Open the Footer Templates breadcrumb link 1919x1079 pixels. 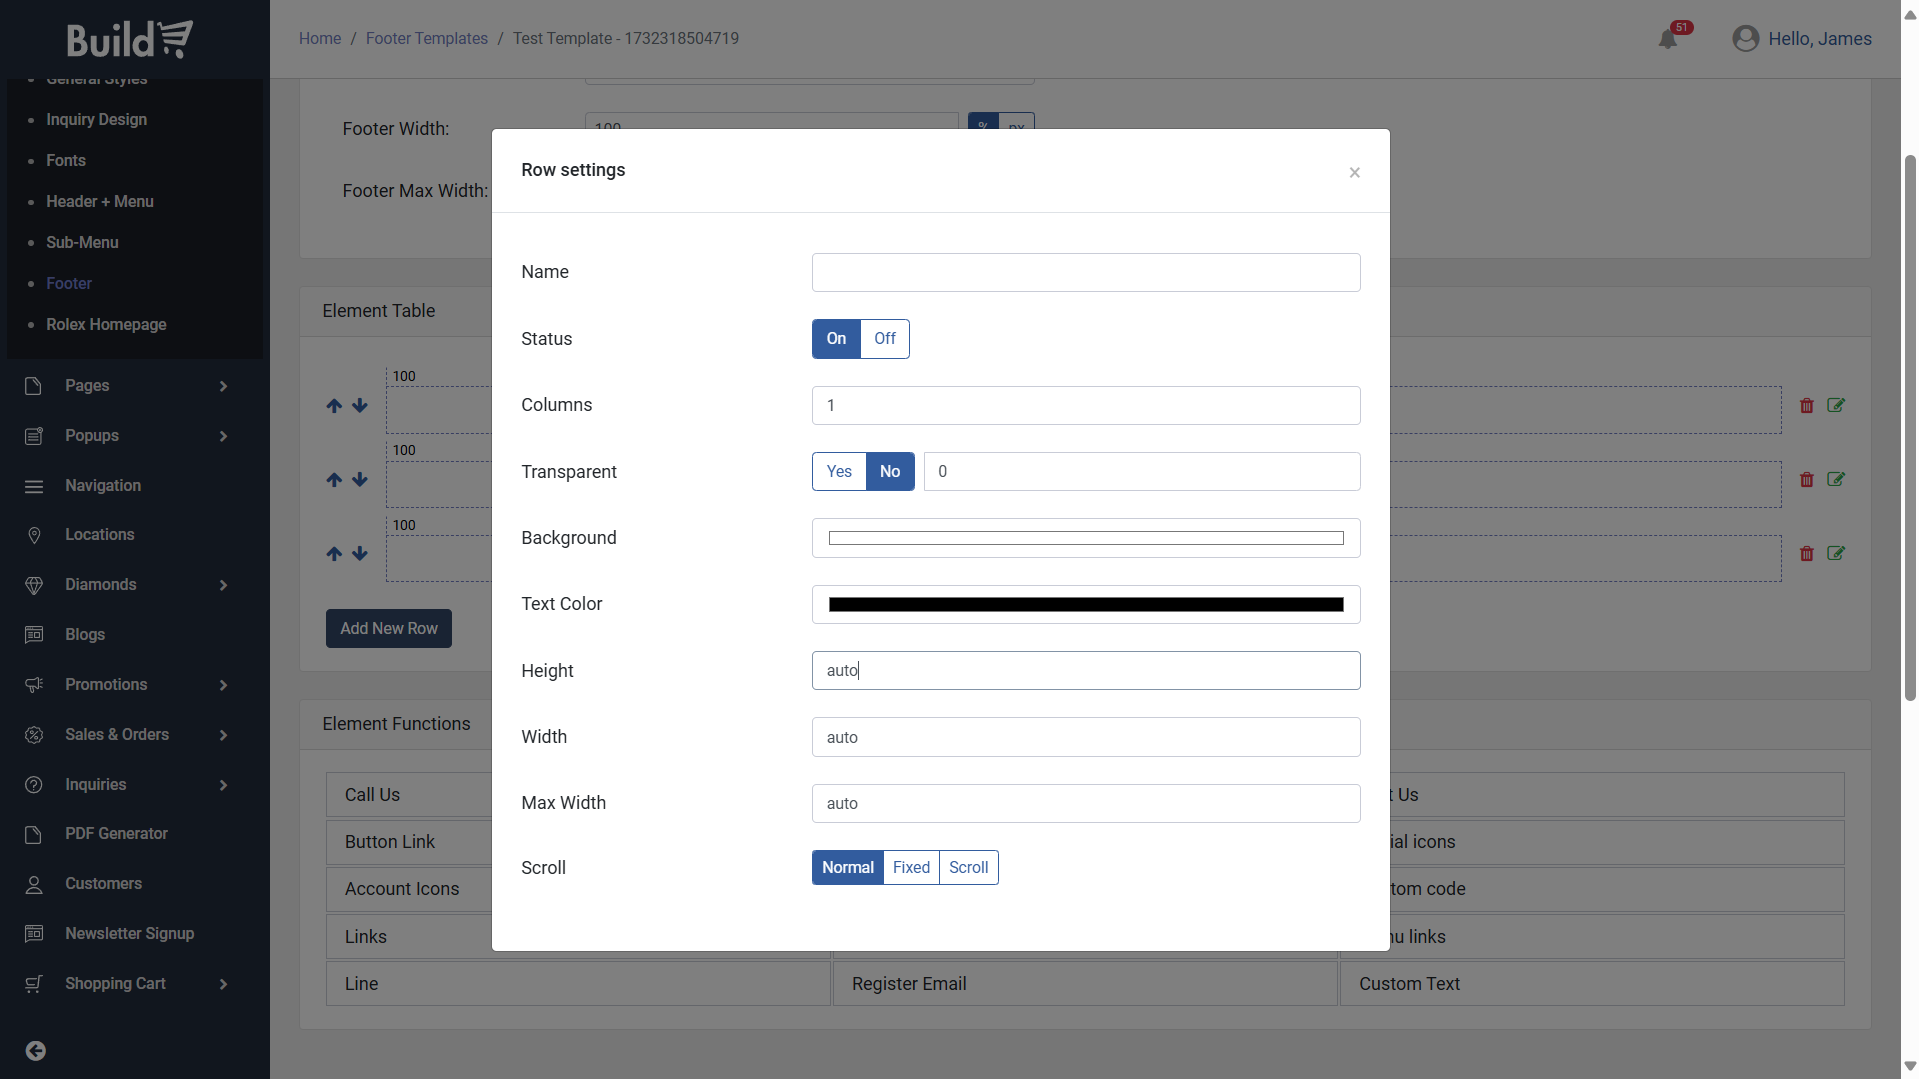click(x=426, y=39)
